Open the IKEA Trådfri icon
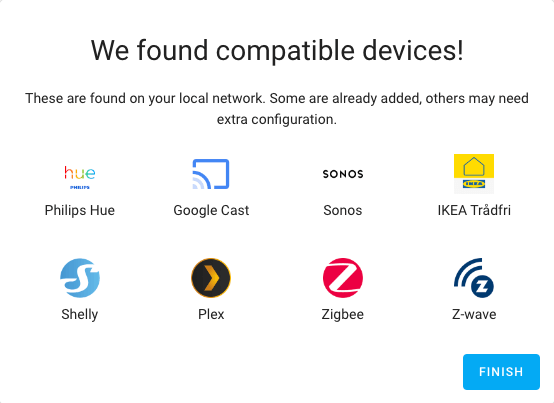Screen dimensions: 554x403 coord(474,174)
